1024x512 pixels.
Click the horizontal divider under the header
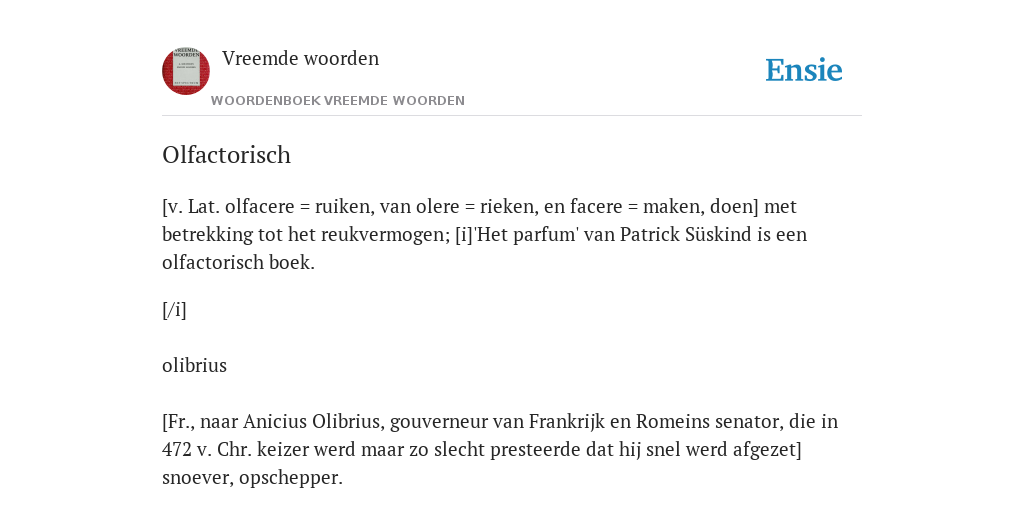point(512,116)
